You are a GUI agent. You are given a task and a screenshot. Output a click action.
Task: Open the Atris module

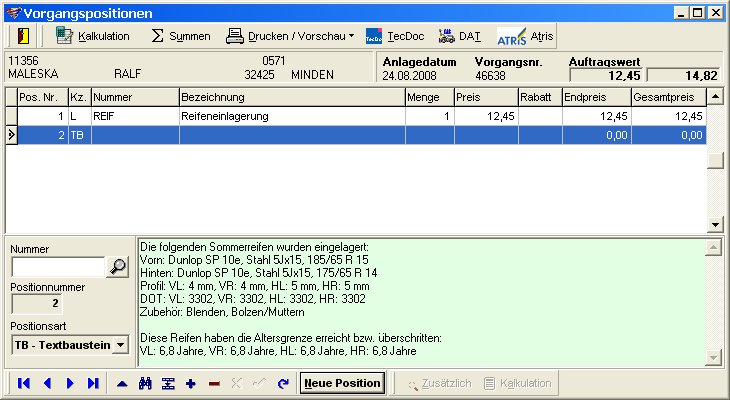526,36
